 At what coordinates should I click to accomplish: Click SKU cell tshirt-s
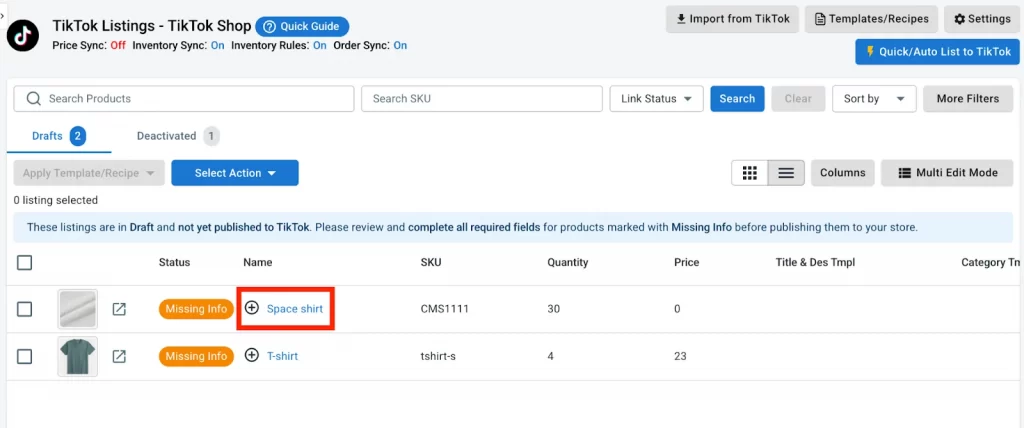coord(438,356)
